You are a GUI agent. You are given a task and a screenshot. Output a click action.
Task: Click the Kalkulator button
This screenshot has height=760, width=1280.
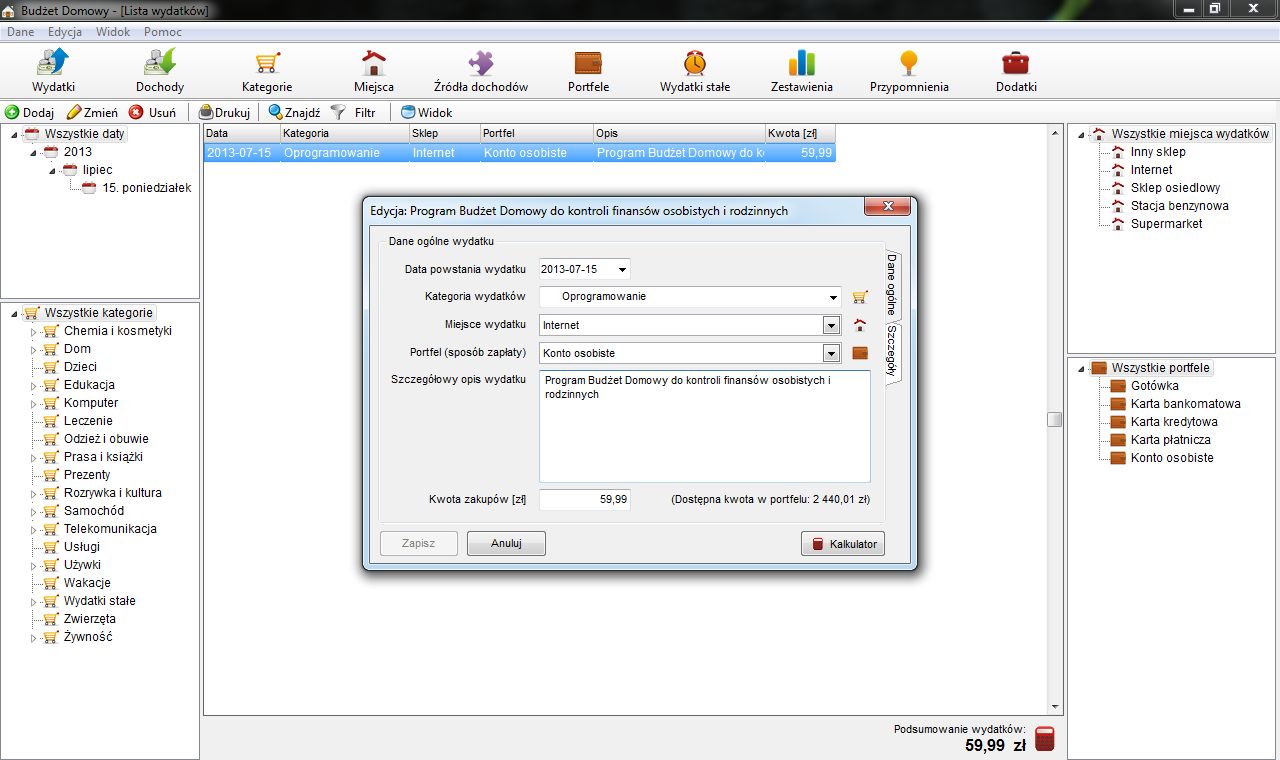(x=843, y=544)
